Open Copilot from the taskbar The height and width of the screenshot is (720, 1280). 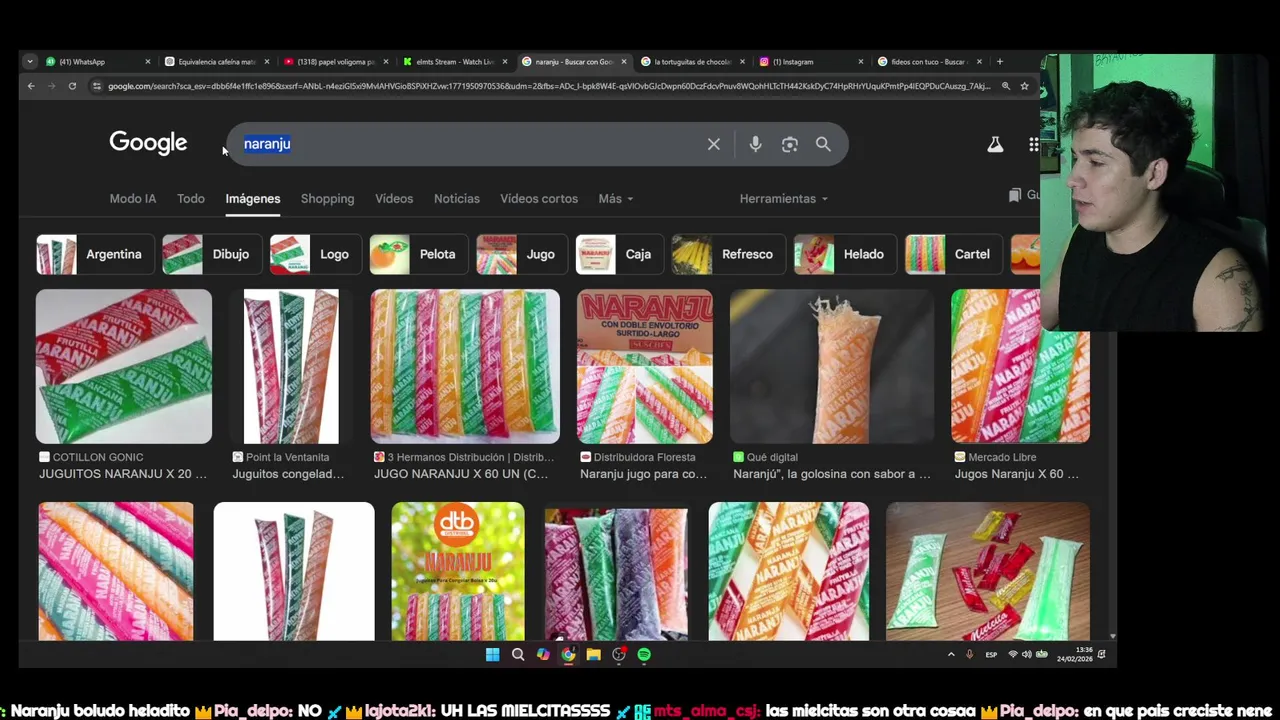[x=543, y=654]
